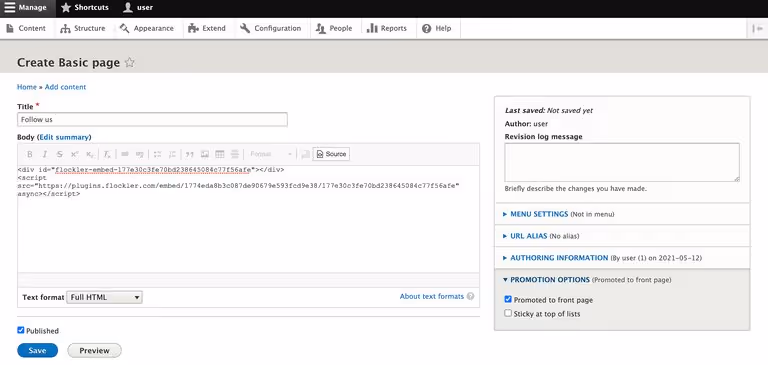
Task: Click the Preview button
Action: click(x=95, y=350)
